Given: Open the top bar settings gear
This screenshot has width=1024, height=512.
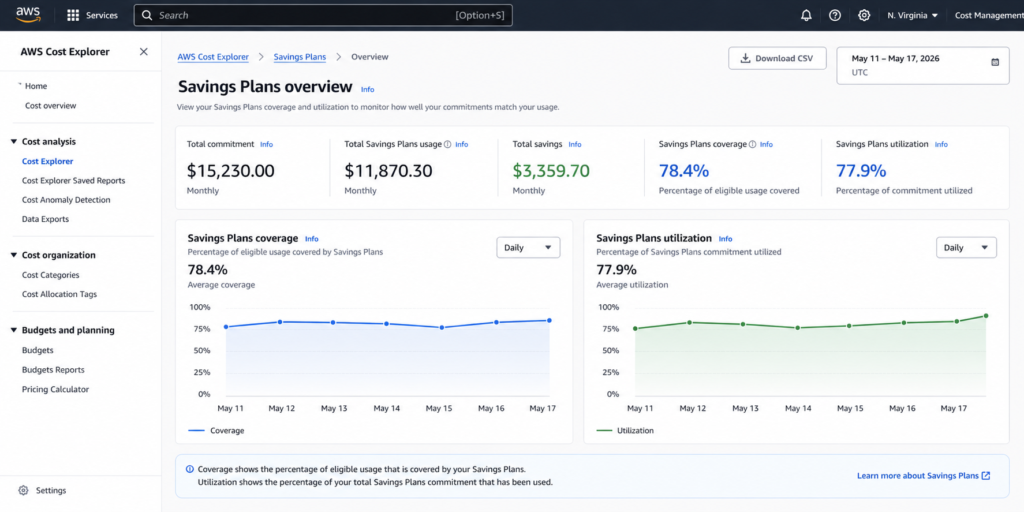Looking at the screenshot, I should coord(864,15).
